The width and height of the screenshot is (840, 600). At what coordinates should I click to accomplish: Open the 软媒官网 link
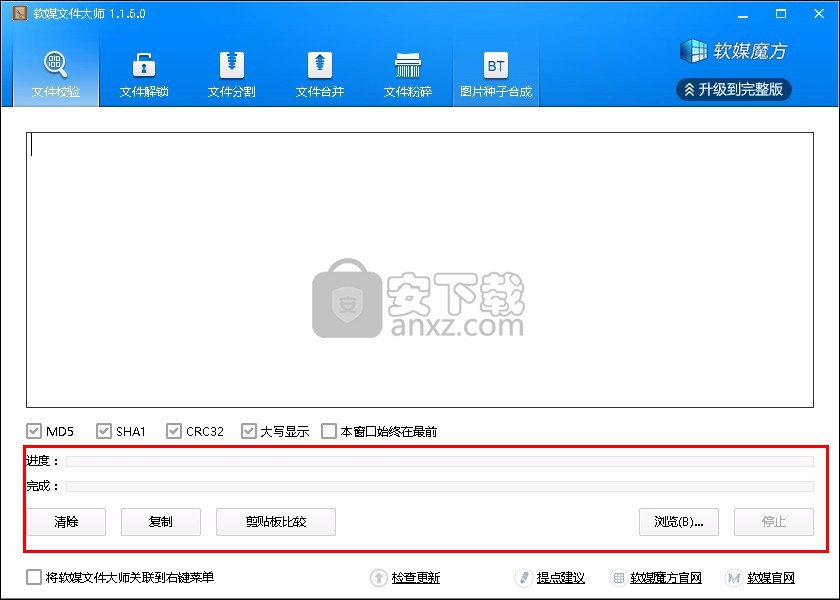pyautogui.click(x=771, y=578)
